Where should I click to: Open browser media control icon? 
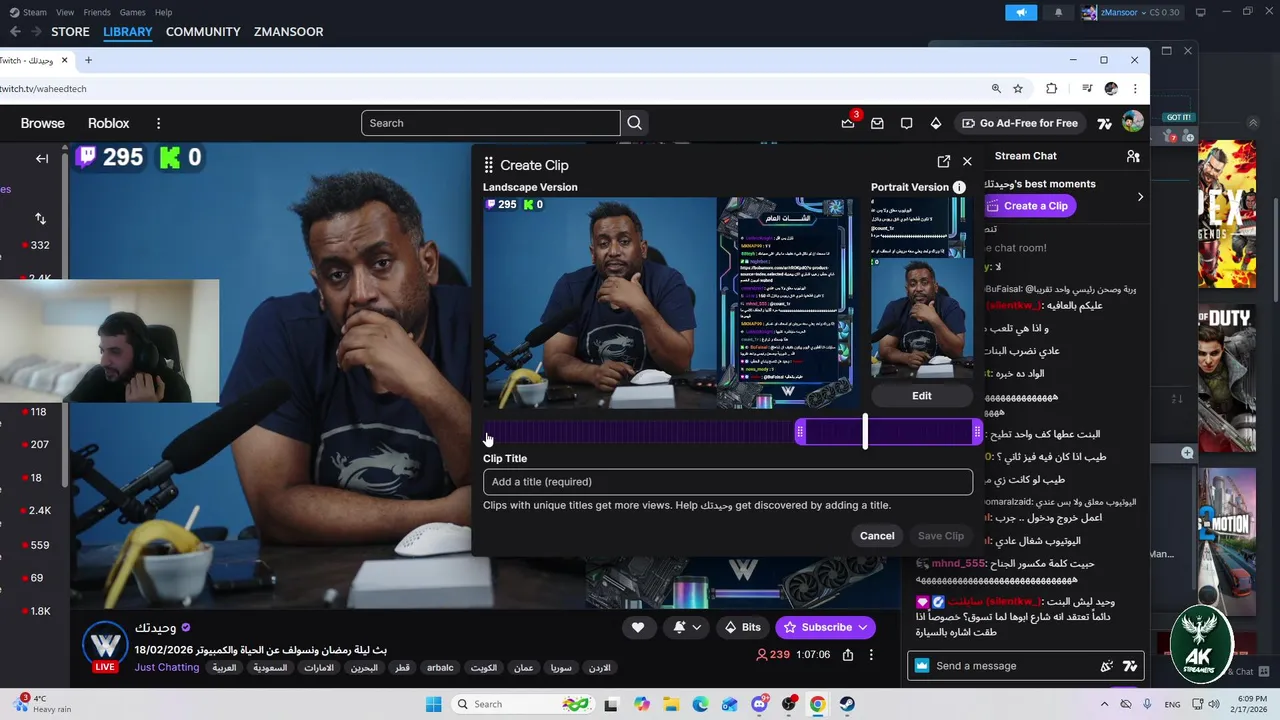click(1087, 89)
